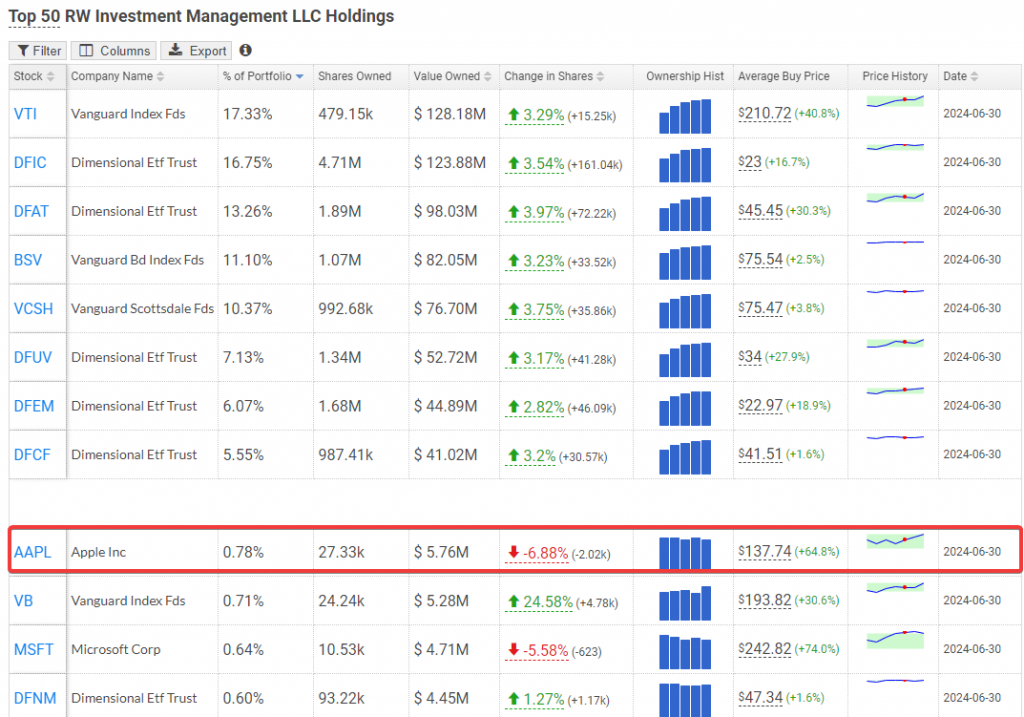Open the MSFT ticker link
This screenshot has width=1024, height=717.
(x=34, y=650)
